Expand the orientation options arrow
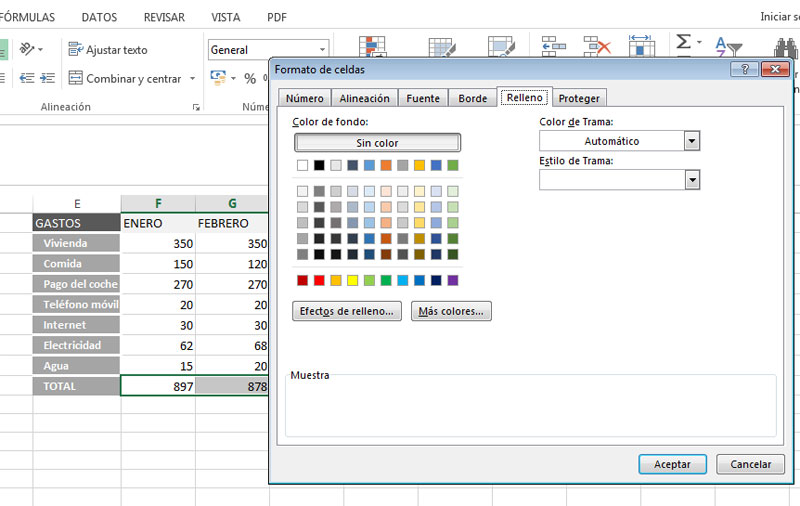Screen dimensions: 800x506 pyautogui.click(x=40, y=49)
